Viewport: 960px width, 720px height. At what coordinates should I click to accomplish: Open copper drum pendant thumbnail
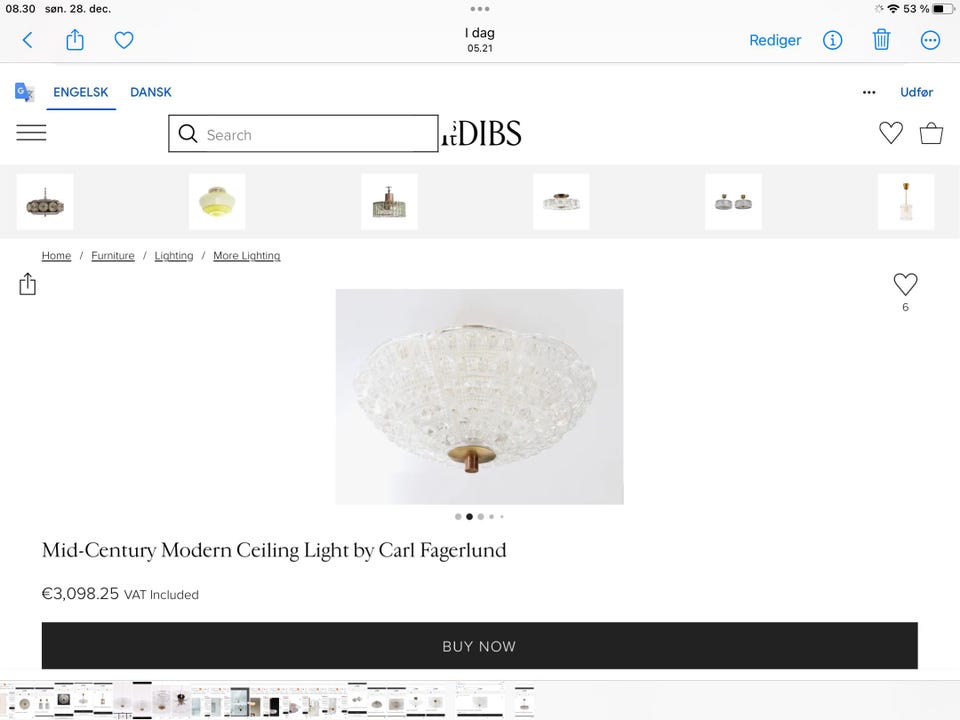[389, 202]
